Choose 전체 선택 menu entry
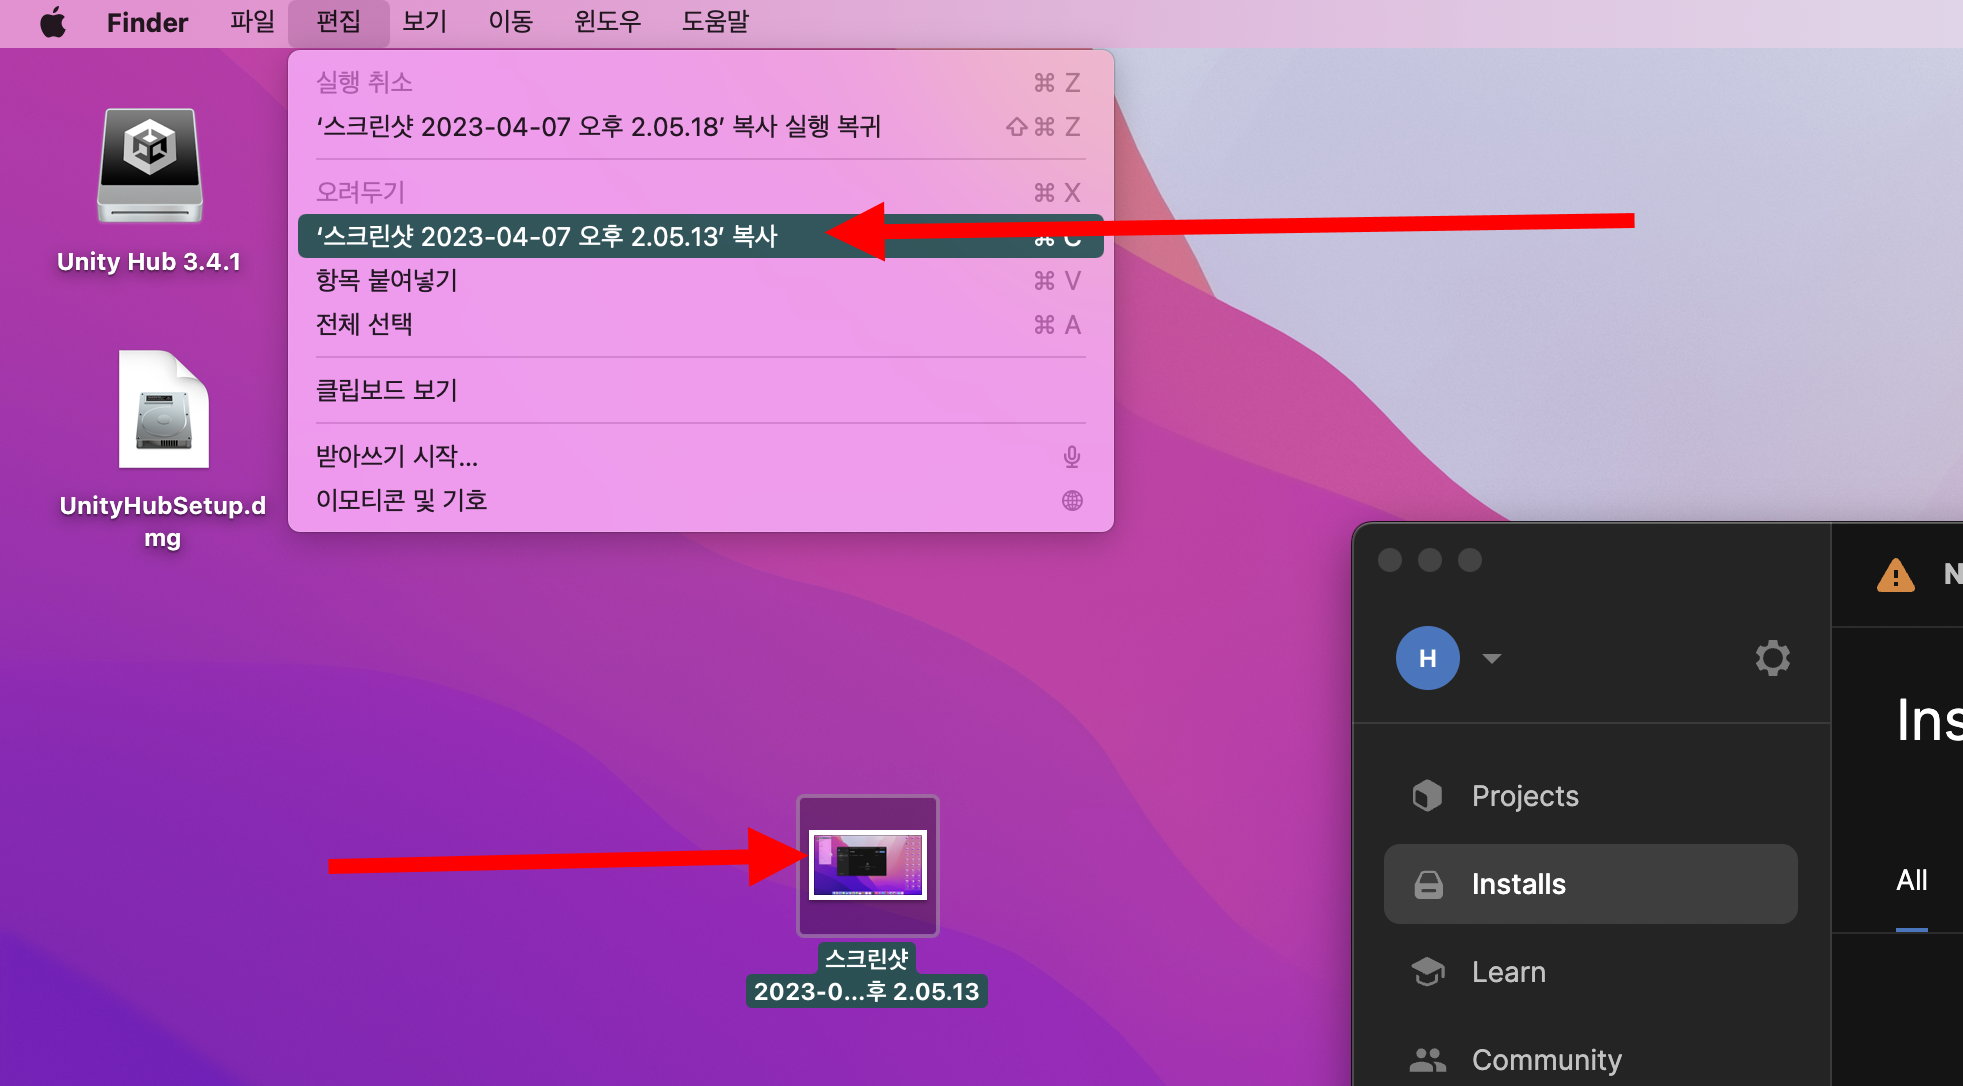This screenshot has height=1086, width=1963. click(x=364, y=325)
